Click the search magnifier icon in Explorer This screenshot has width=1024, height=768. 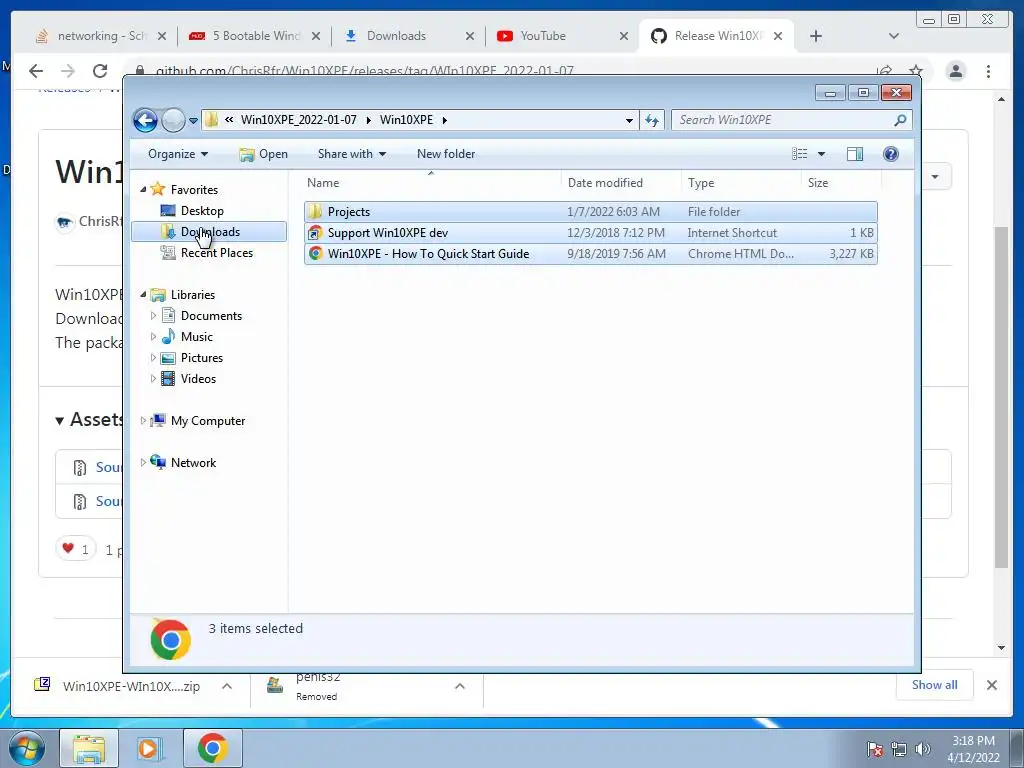(x=901, y=120)
